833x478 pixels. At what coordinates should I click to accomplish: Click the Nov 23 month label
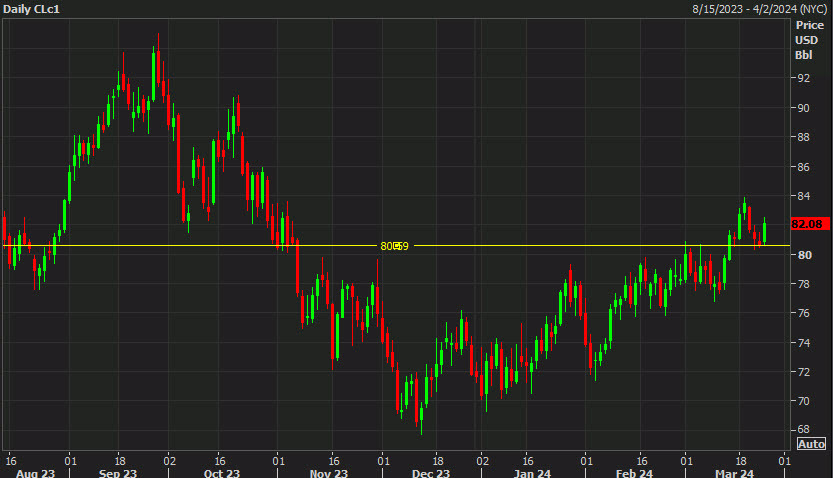[329, 473]
